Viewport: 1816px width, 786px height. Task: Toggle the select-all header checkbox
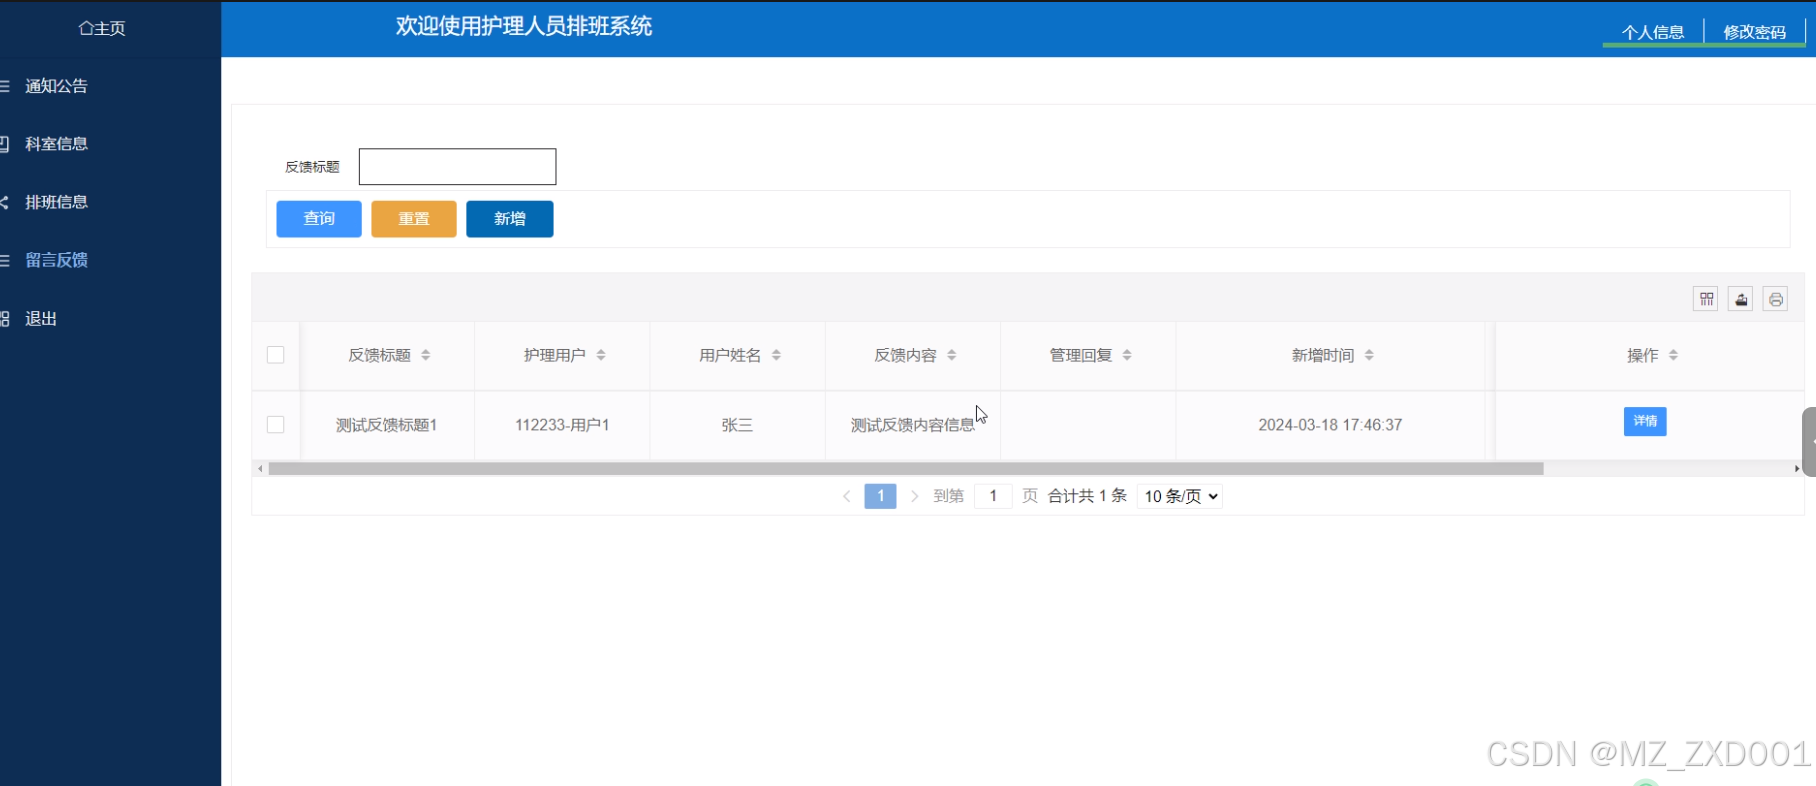point(276,355)
